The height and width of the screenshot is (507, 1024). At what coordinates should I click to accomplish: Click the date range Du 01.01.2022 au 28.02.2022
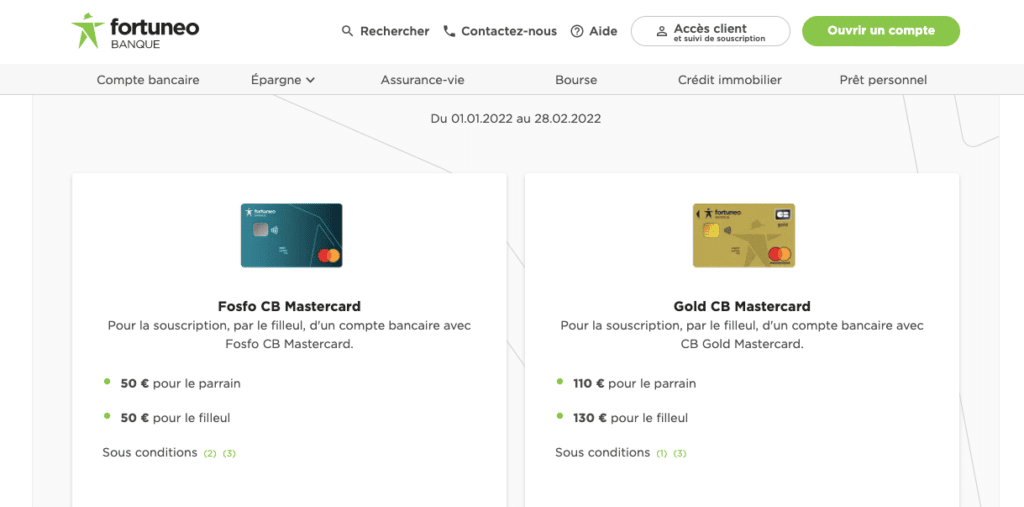pyautogui.click(x=516, y=119)
